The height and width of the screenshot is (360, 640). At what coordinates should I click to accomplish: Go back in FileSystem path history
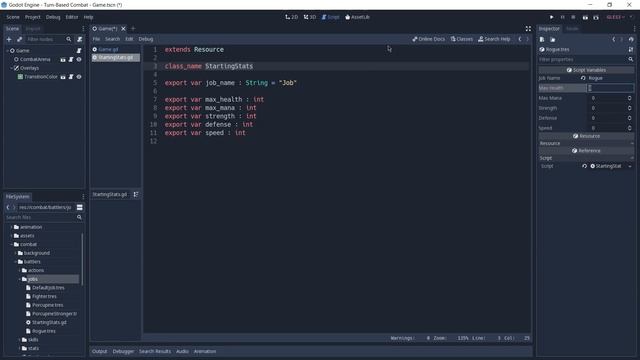pyautogui.click(x=8, y=207)
